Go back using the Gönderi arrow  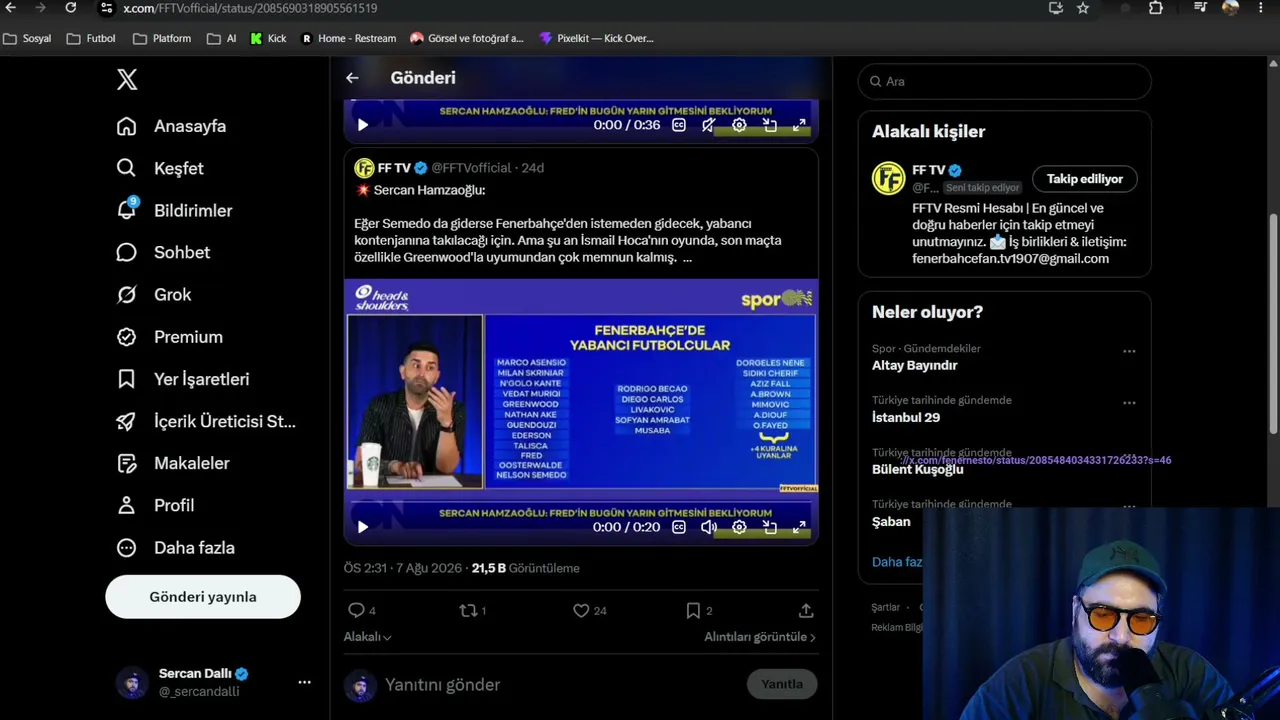pos(352,78)
